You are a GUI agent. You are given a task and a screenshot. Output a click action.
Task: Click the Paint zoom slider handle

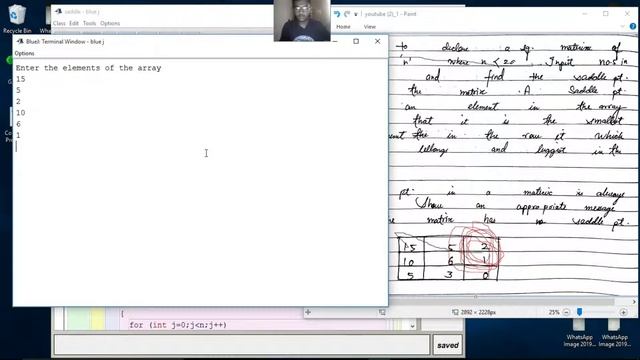click(579, 312)
